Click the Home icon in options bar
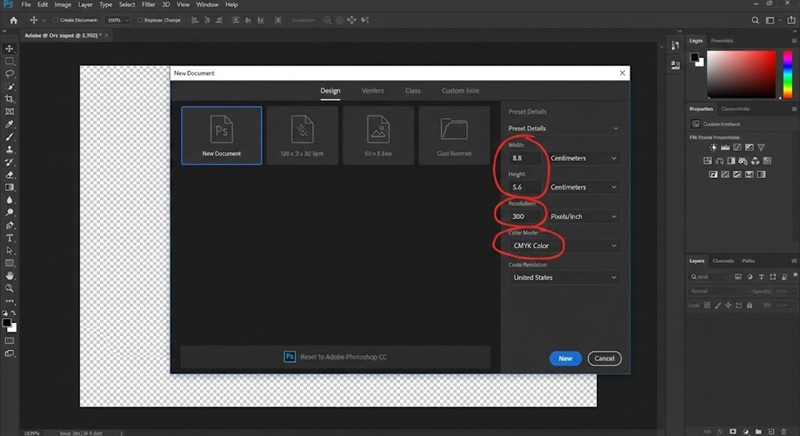Image resolution: width=800 pixels, height=436 pixels. tap(14, 20)
